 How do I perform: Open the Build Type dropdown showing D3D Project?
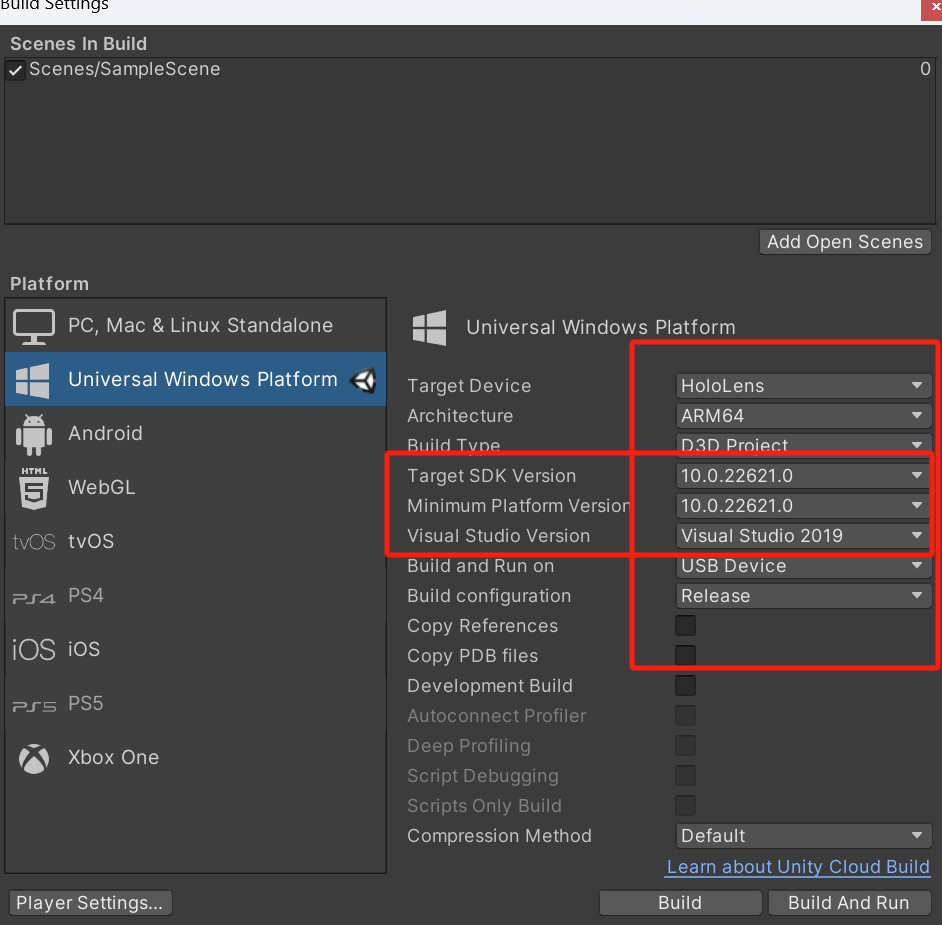point(803,445)
